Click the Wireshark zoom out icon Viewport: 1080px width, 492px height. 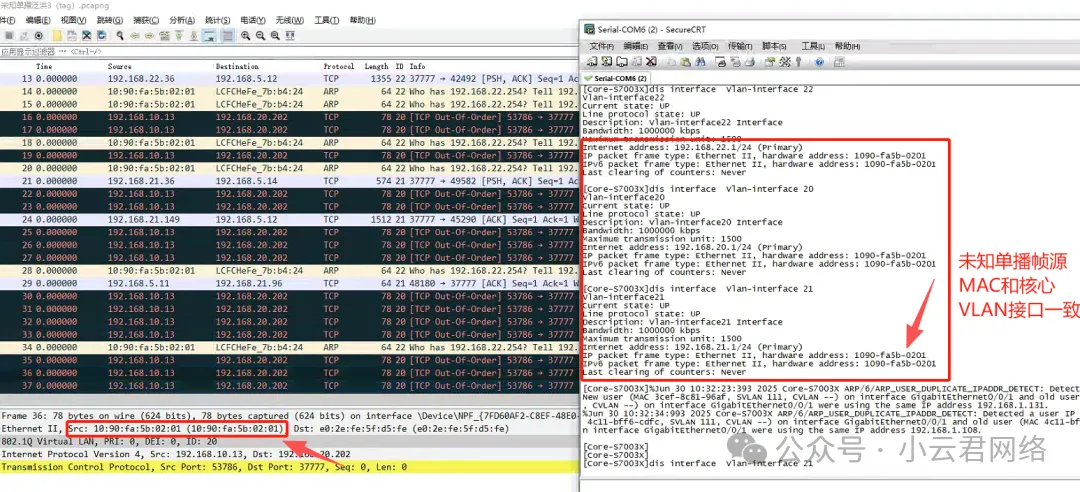tap(260, 36)
